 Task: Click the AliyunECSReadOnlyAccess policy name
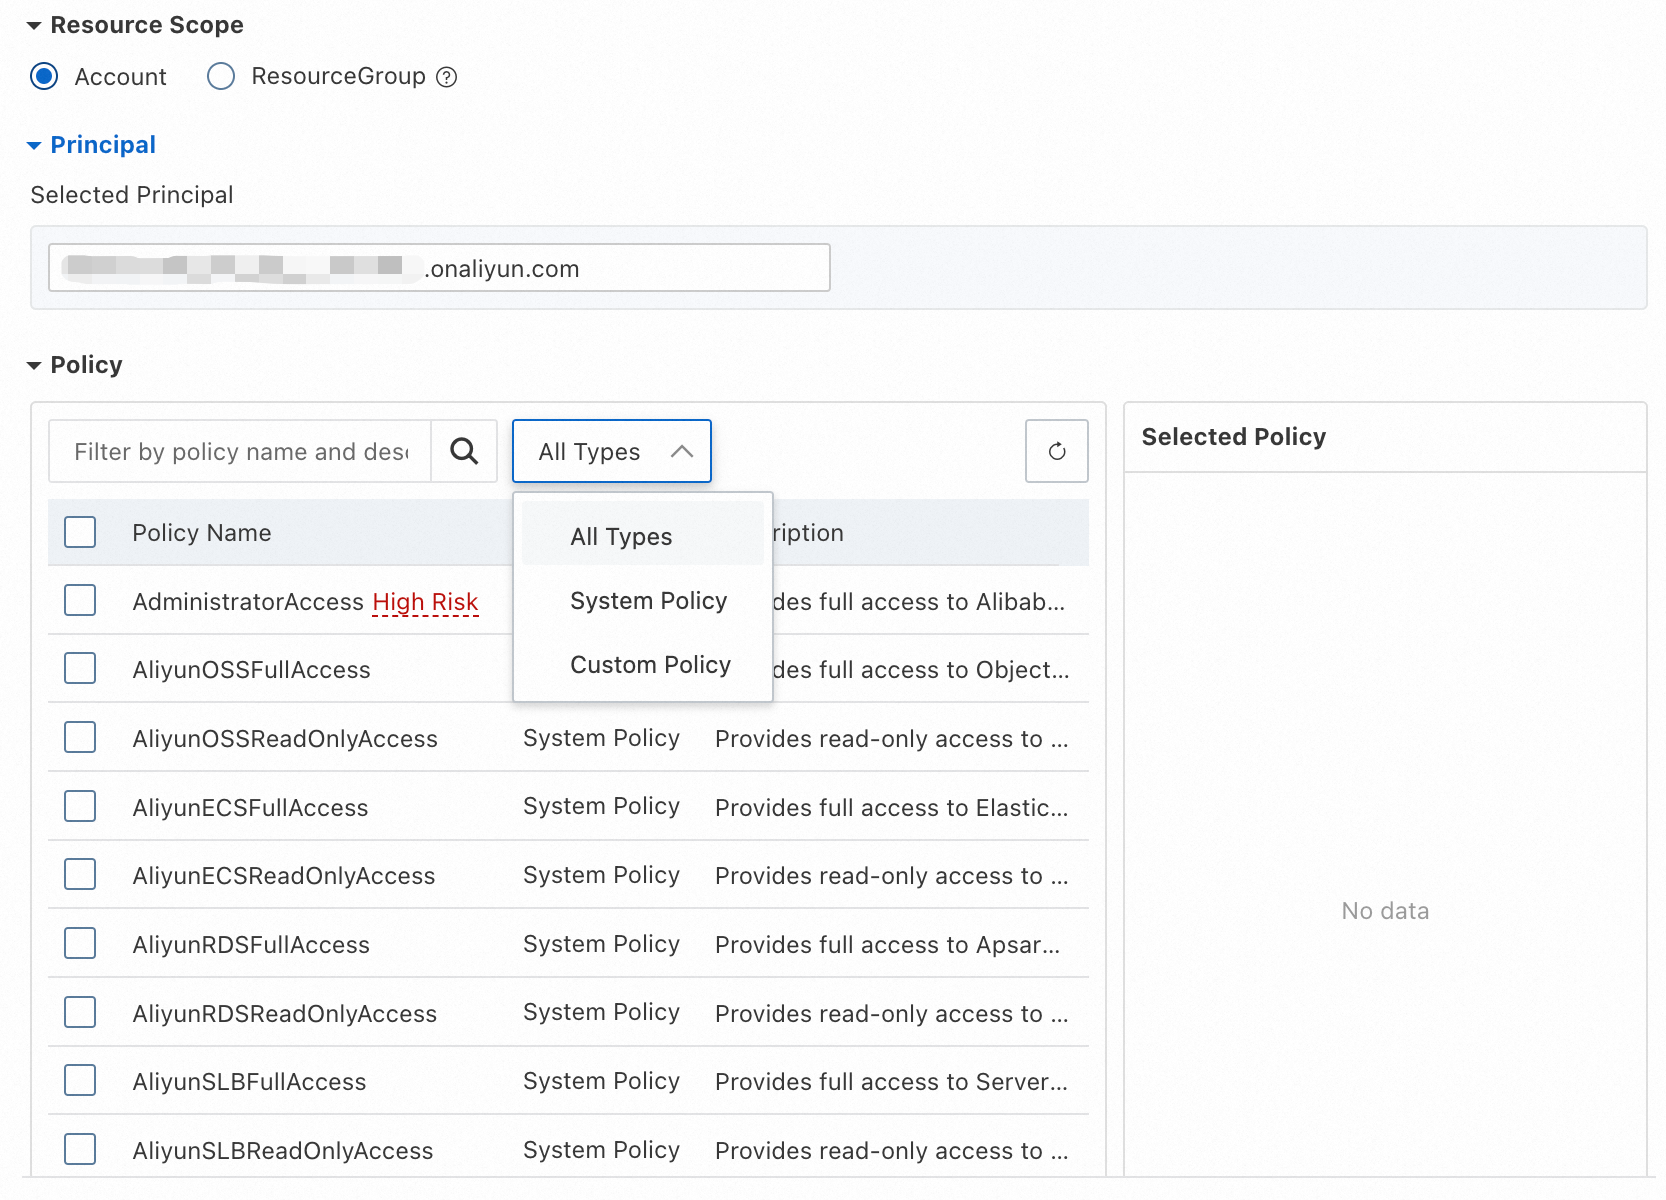[x=284, y=876]
